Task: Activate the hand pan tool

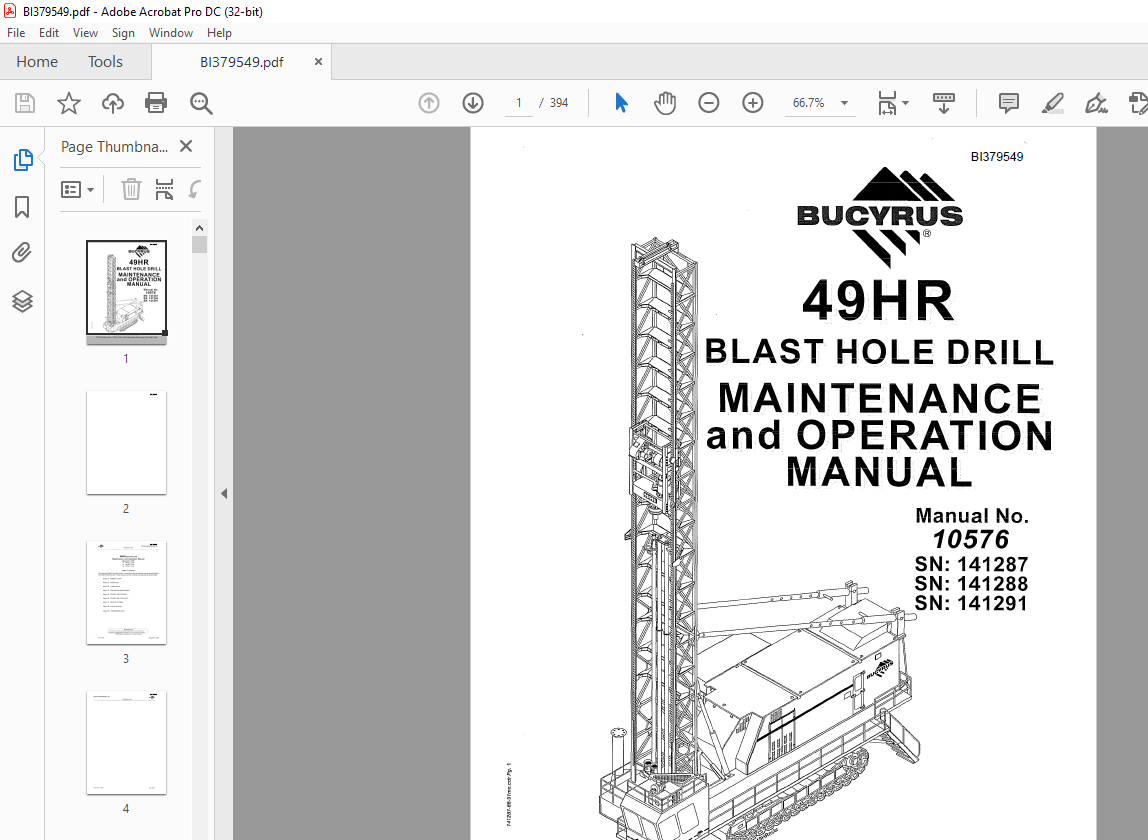Action: tap(665, 103)
